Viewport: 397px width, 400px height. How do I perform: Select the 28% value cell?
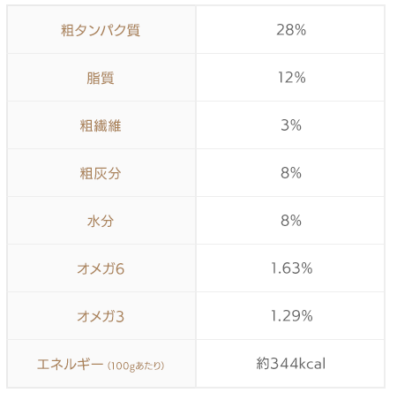point(290,30)
